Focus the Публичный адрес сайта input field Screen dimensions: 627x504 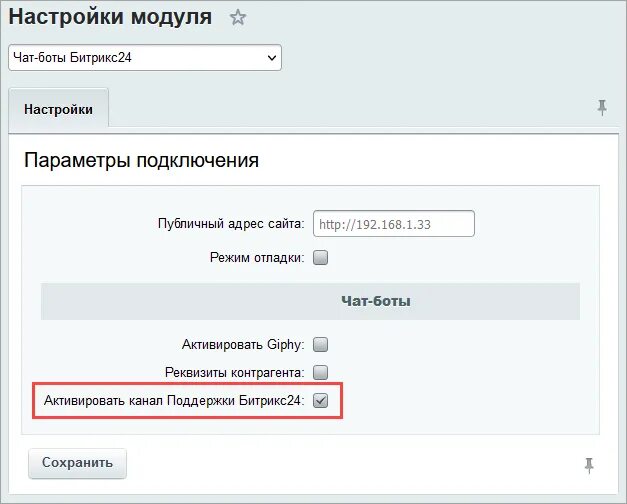pos(394,224)
